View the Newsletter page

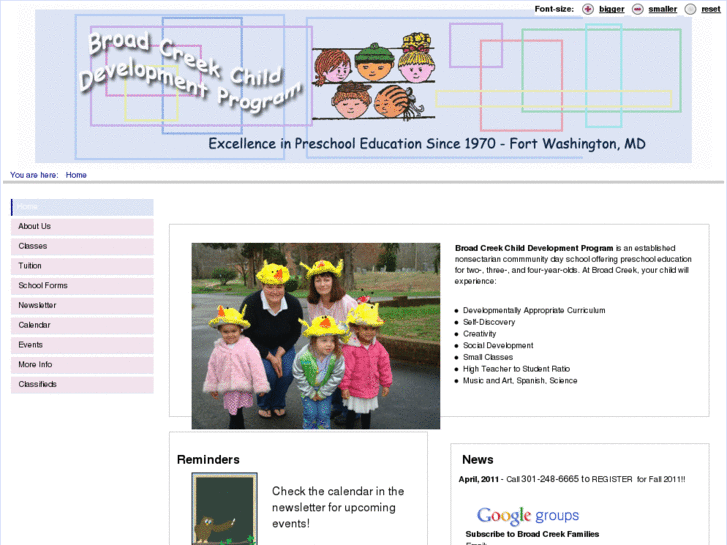82,306
